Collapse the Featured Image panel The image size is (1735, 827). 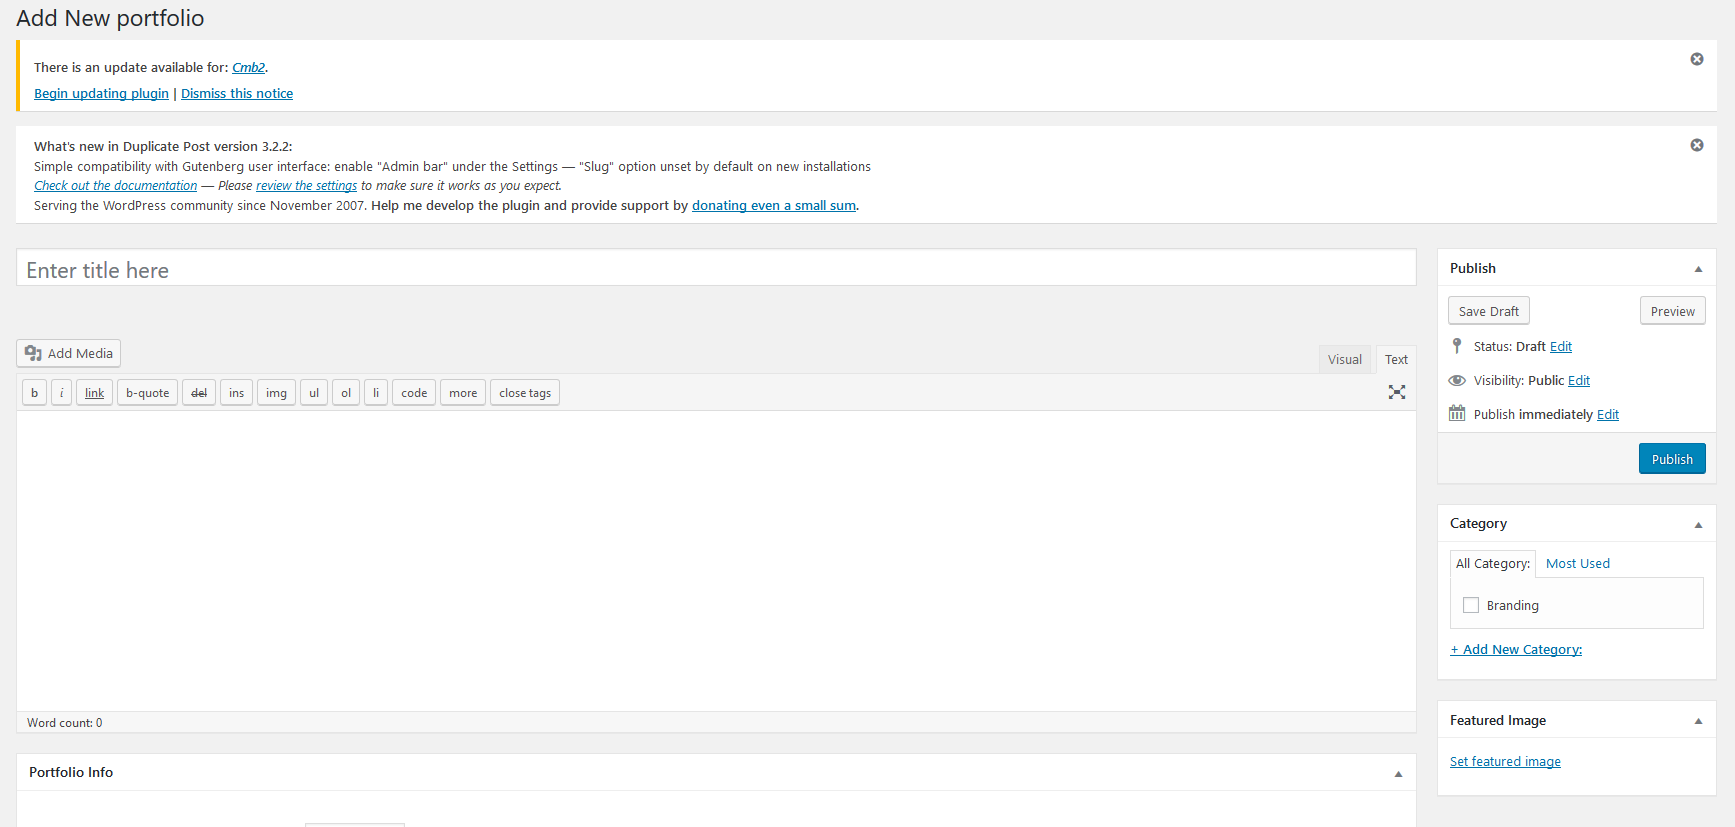[x=1697, y=721]
